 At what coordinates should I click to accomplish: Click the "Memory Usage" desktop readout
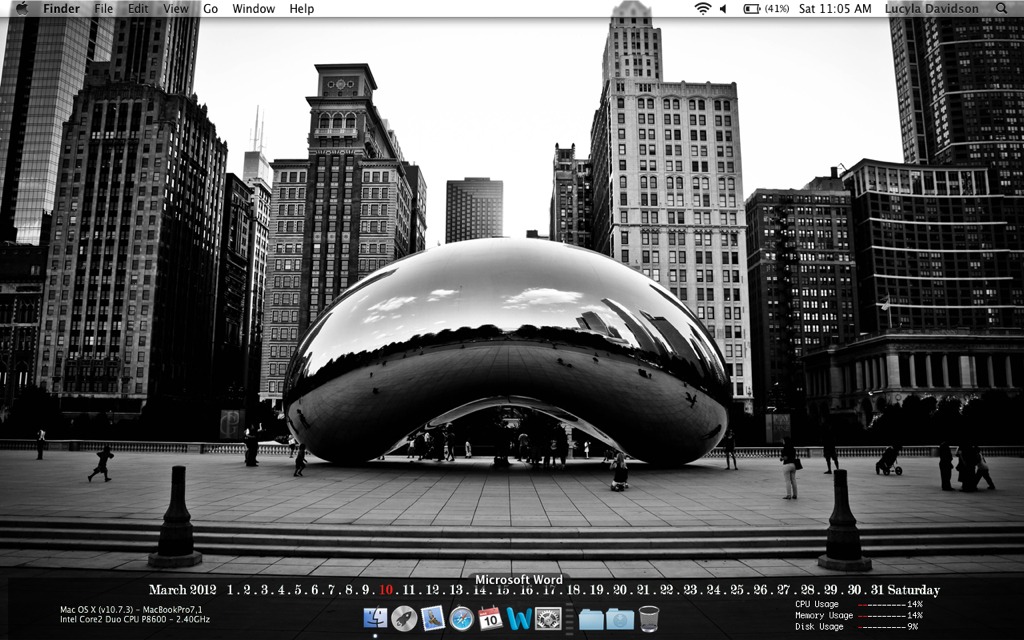click(x=858, y=615)
